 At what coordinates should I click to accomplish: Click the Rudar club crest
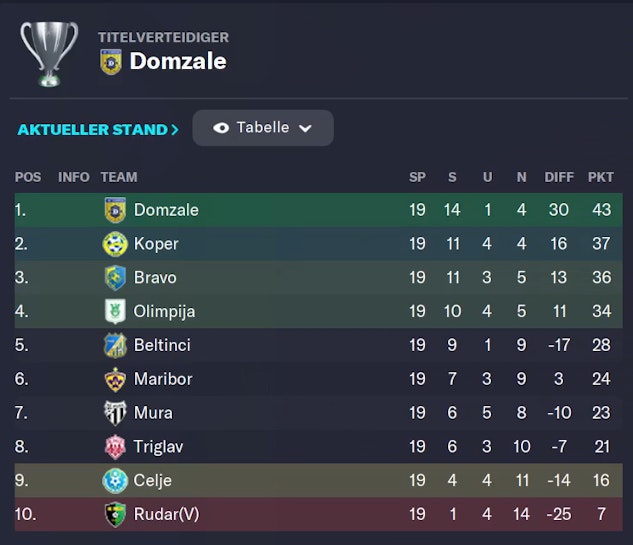(x=116, y=515)
